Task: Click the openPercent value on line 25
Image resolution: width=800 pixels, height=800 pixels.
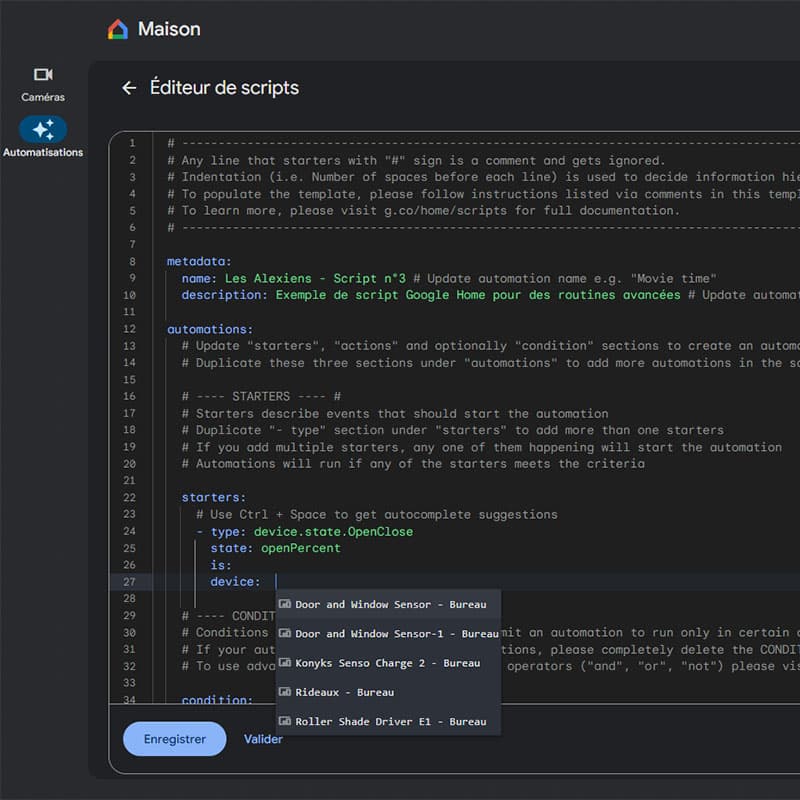Action: (x=300, y=548)
